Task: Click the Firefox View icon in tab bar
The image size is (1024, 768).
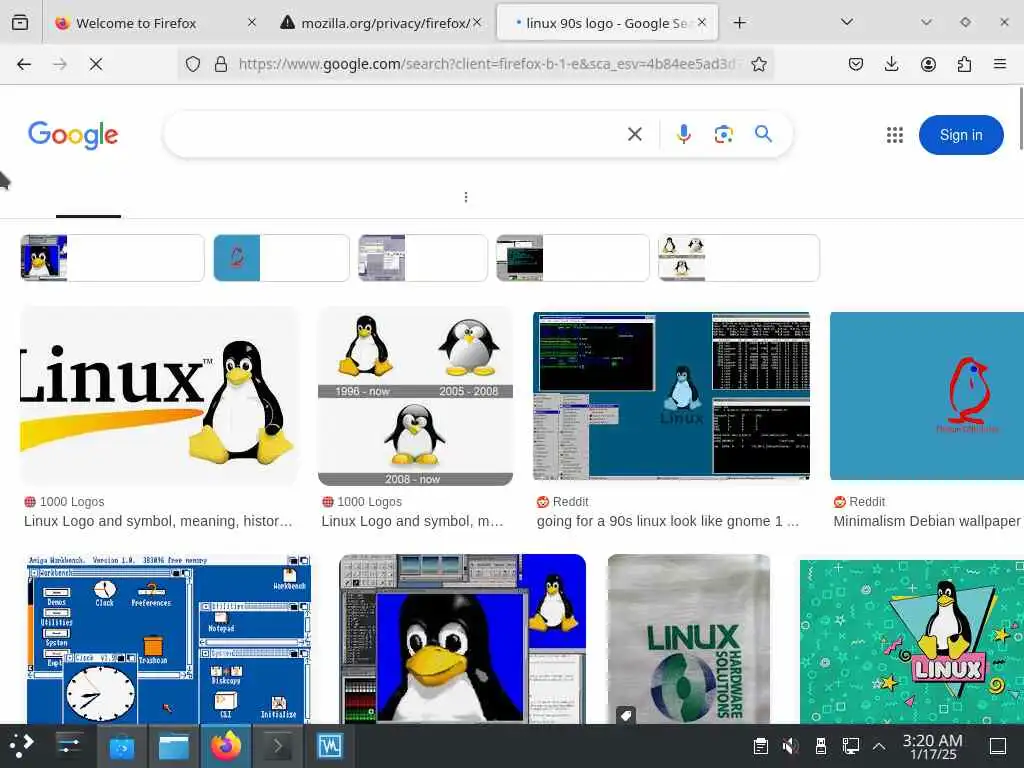Action: (x=20, y=23)
